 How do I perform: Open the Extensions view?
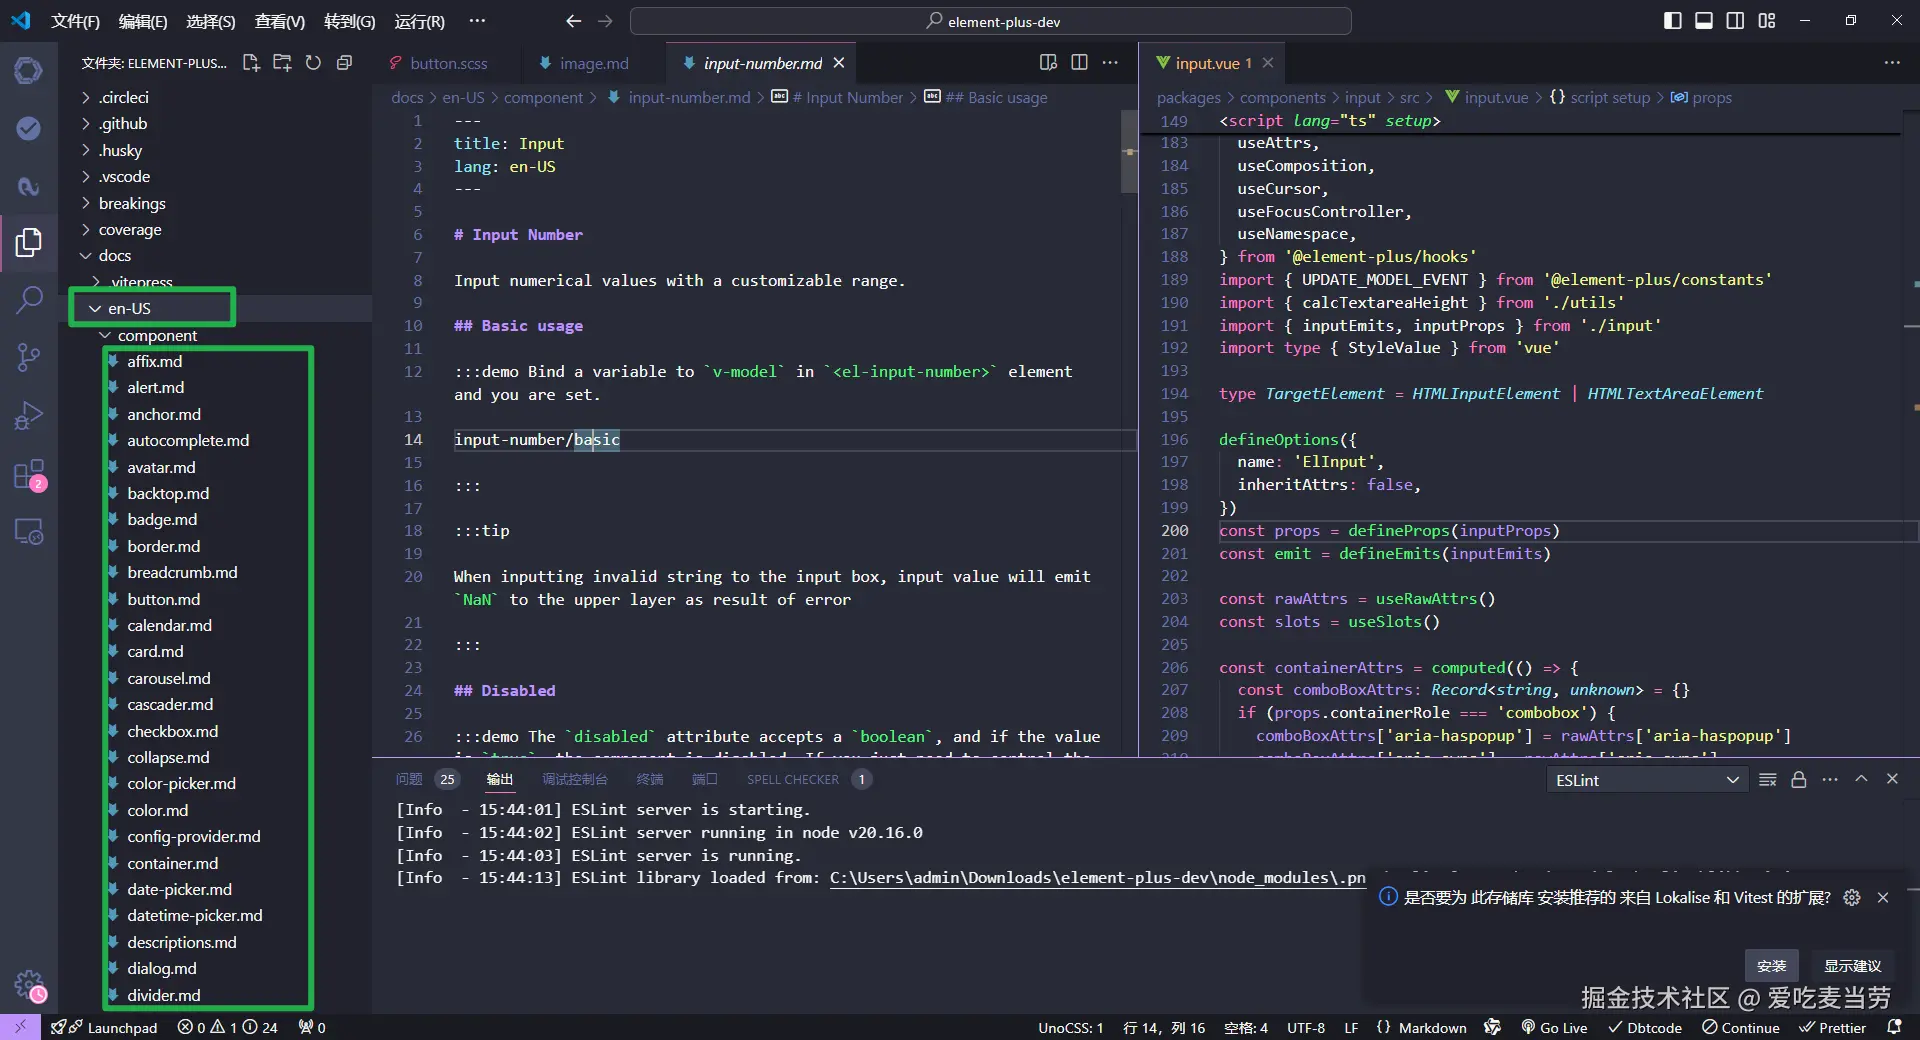[29, 474]
